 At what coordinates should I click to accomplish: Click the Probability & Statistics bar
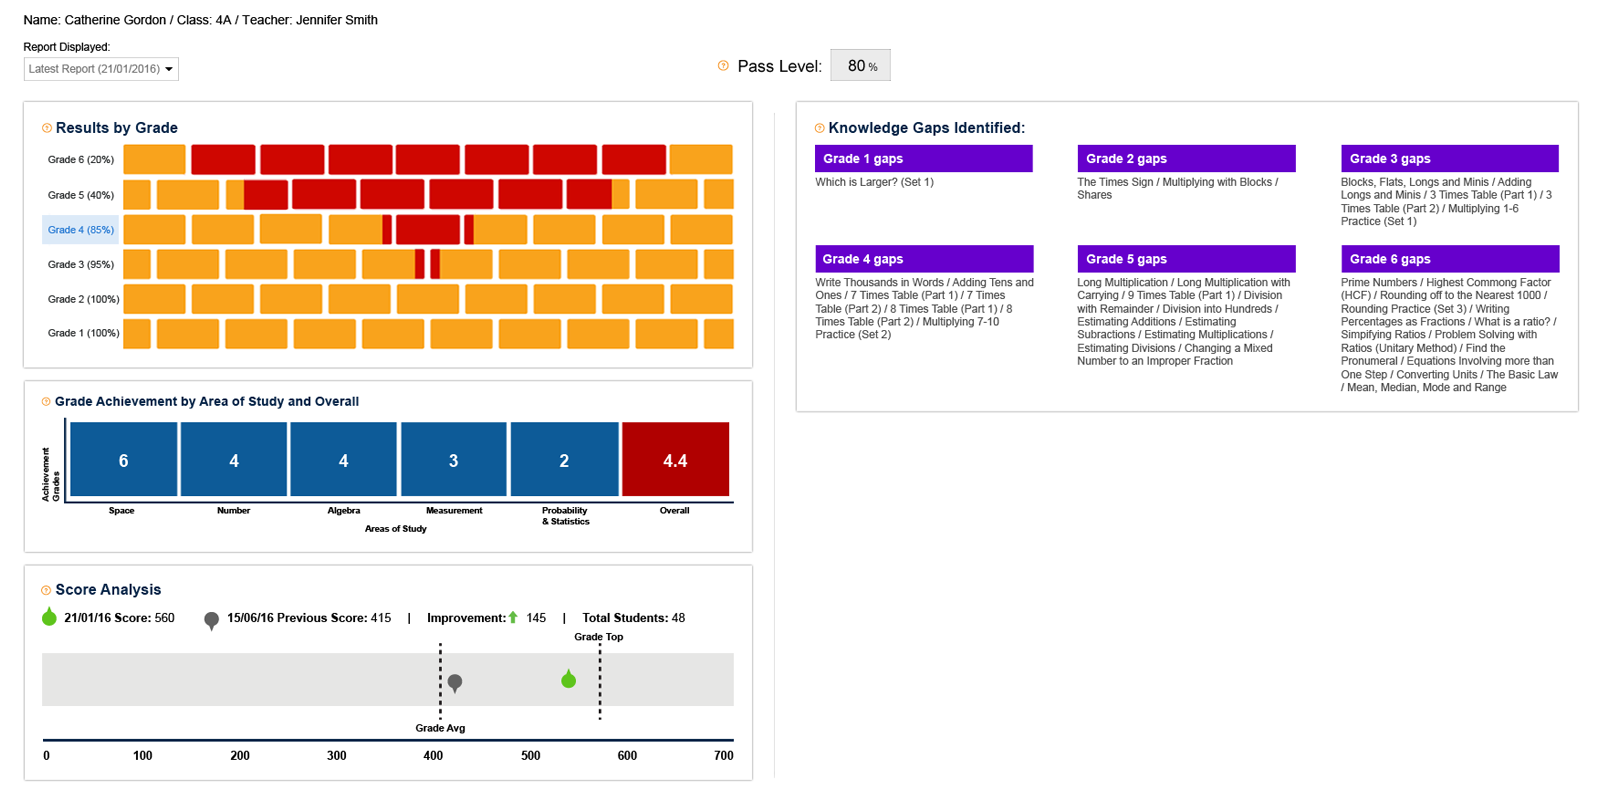(564, 460)
